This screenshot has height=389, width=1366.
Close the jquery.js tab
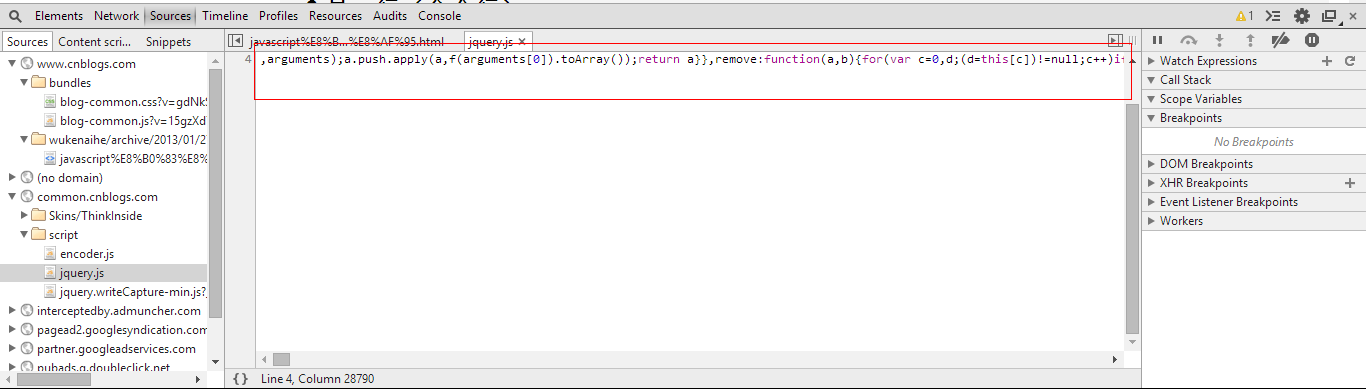click(x=522, y=42)
